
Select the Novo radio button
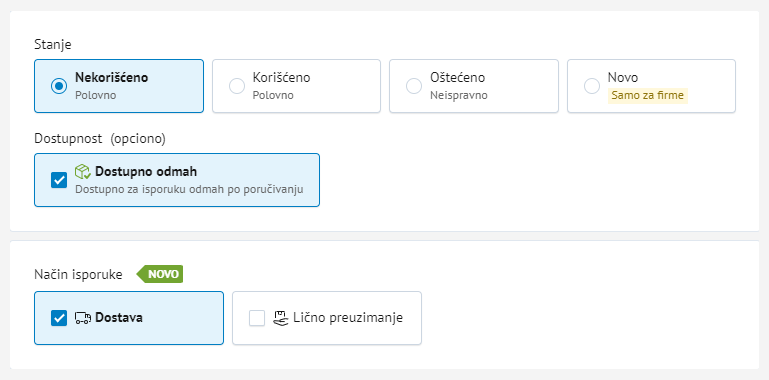[x=592, y=86]
